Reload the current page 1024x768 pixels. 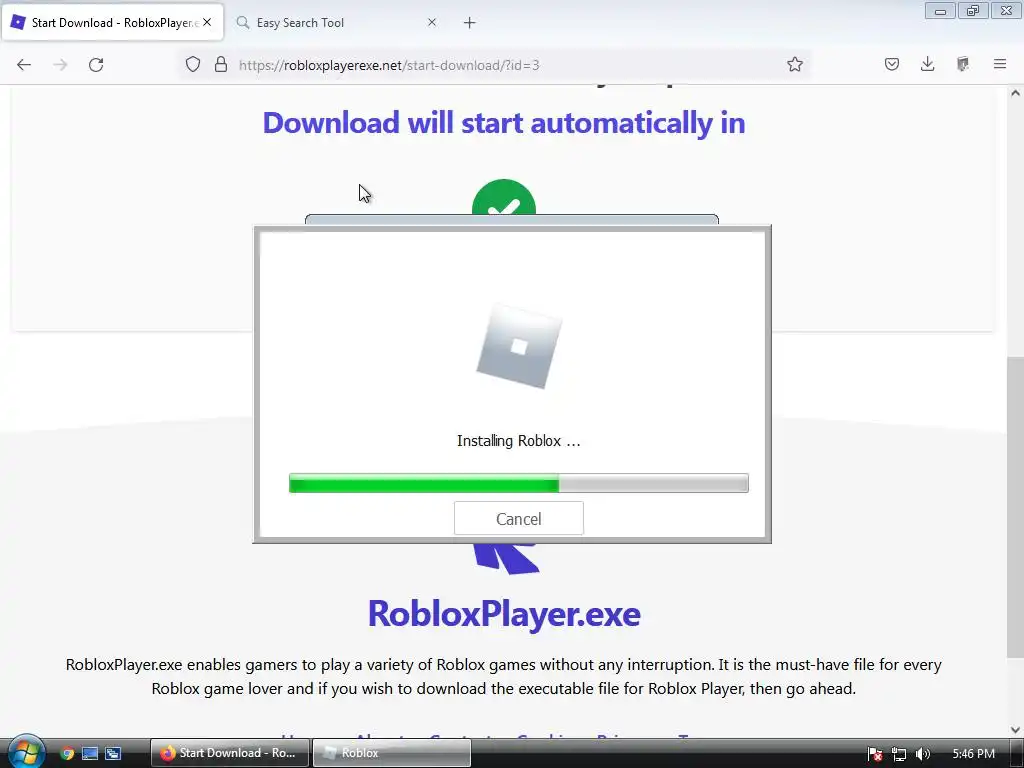(x=96, y=65)
